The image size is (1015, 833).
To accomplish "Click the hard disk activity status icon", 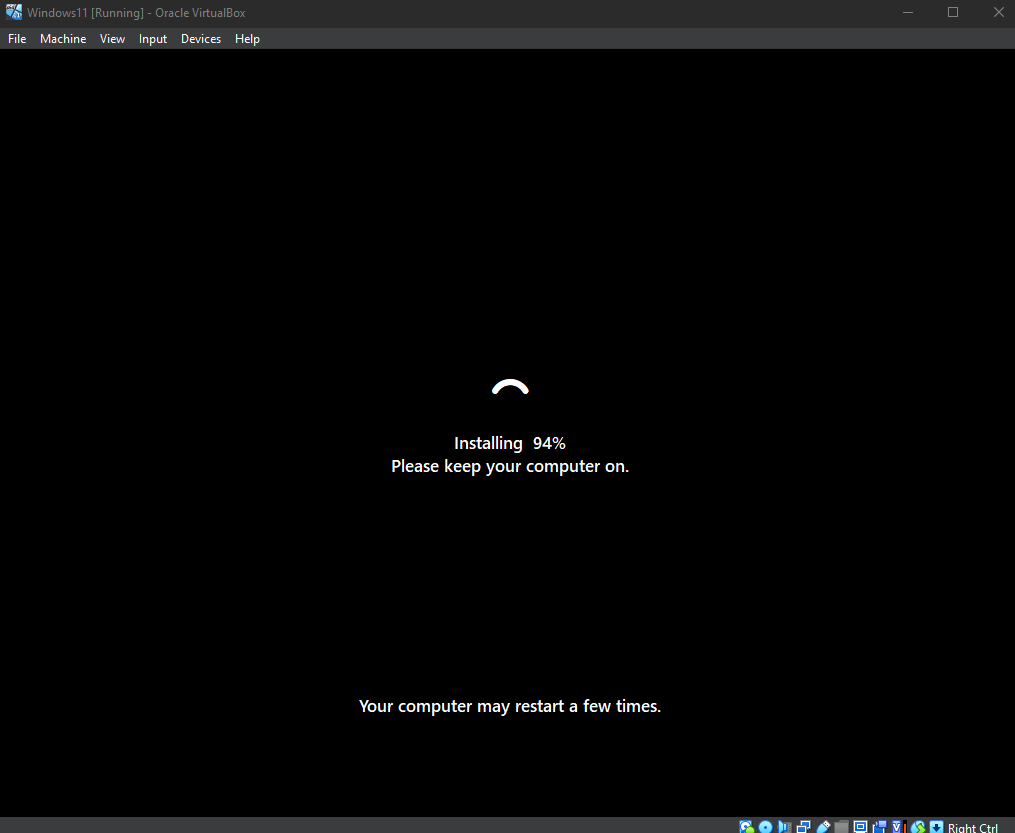I will tap(746, 827).
